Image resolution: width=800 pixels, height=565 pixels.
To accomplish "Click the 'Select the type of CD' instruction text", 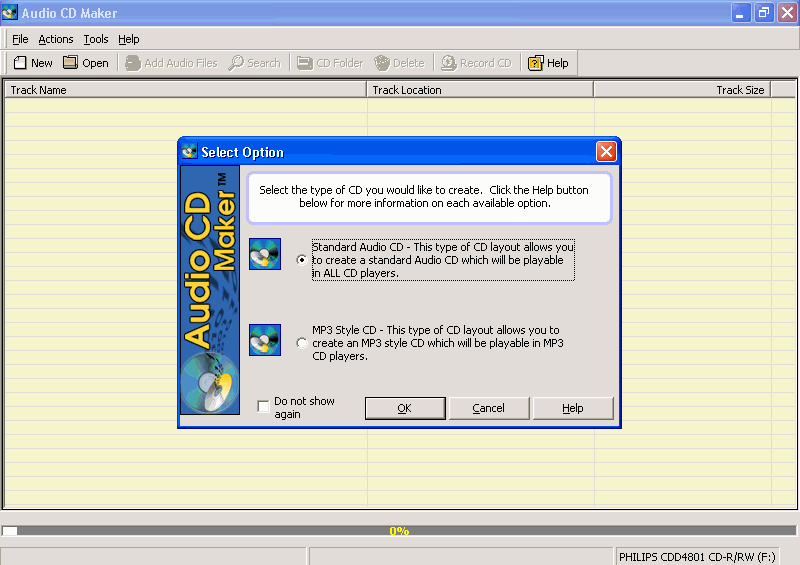I will [x=424, y=196].
